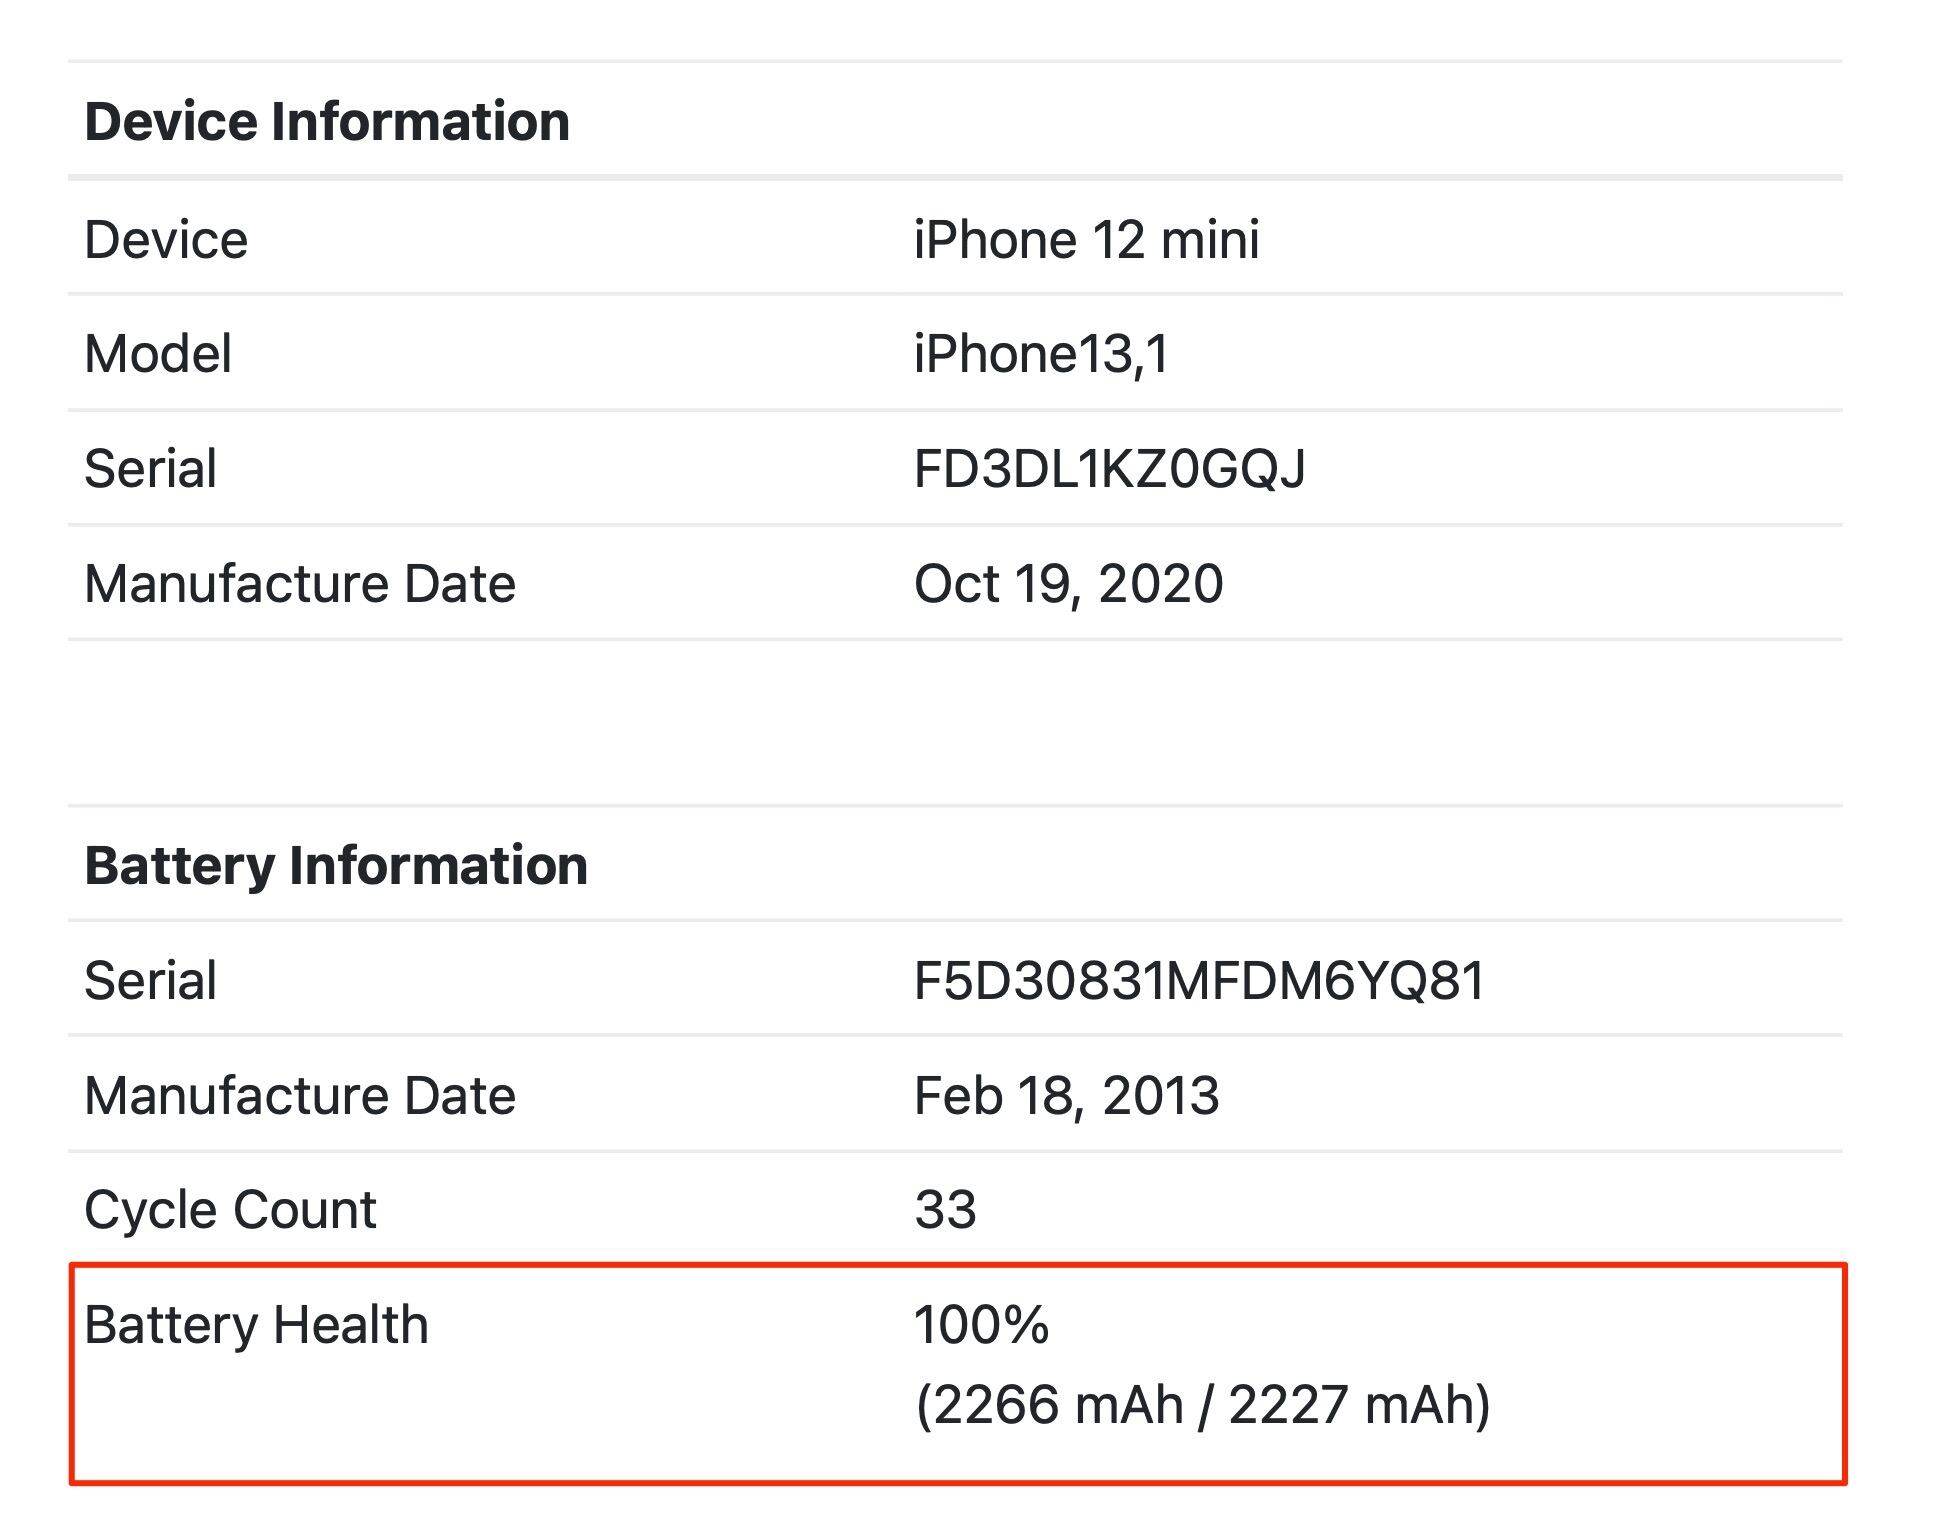Image resolution: width=1944 pixels, height=1530 pixels.
Task: Select the 100% battery health value
Action: pos(981,1326)
